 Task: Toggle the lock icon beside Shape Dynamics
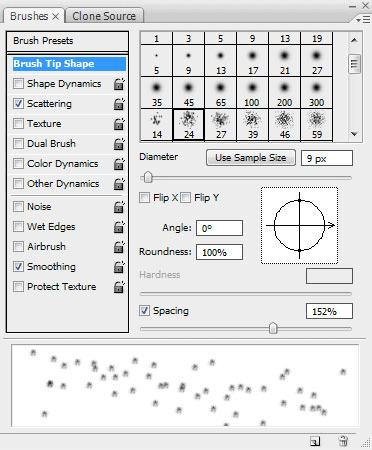pos(119,84)
